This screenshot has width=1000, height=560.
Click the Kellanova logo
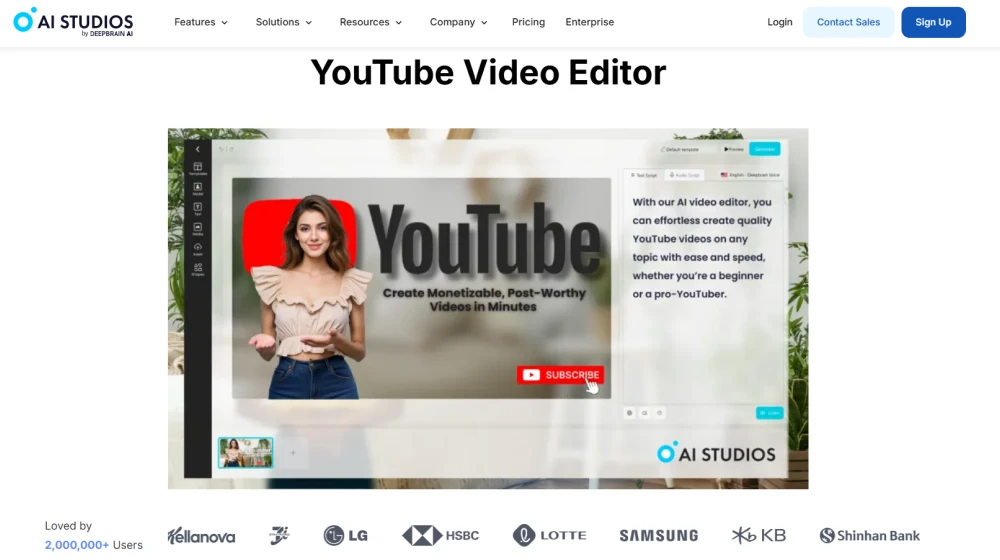tap(201, 536)
